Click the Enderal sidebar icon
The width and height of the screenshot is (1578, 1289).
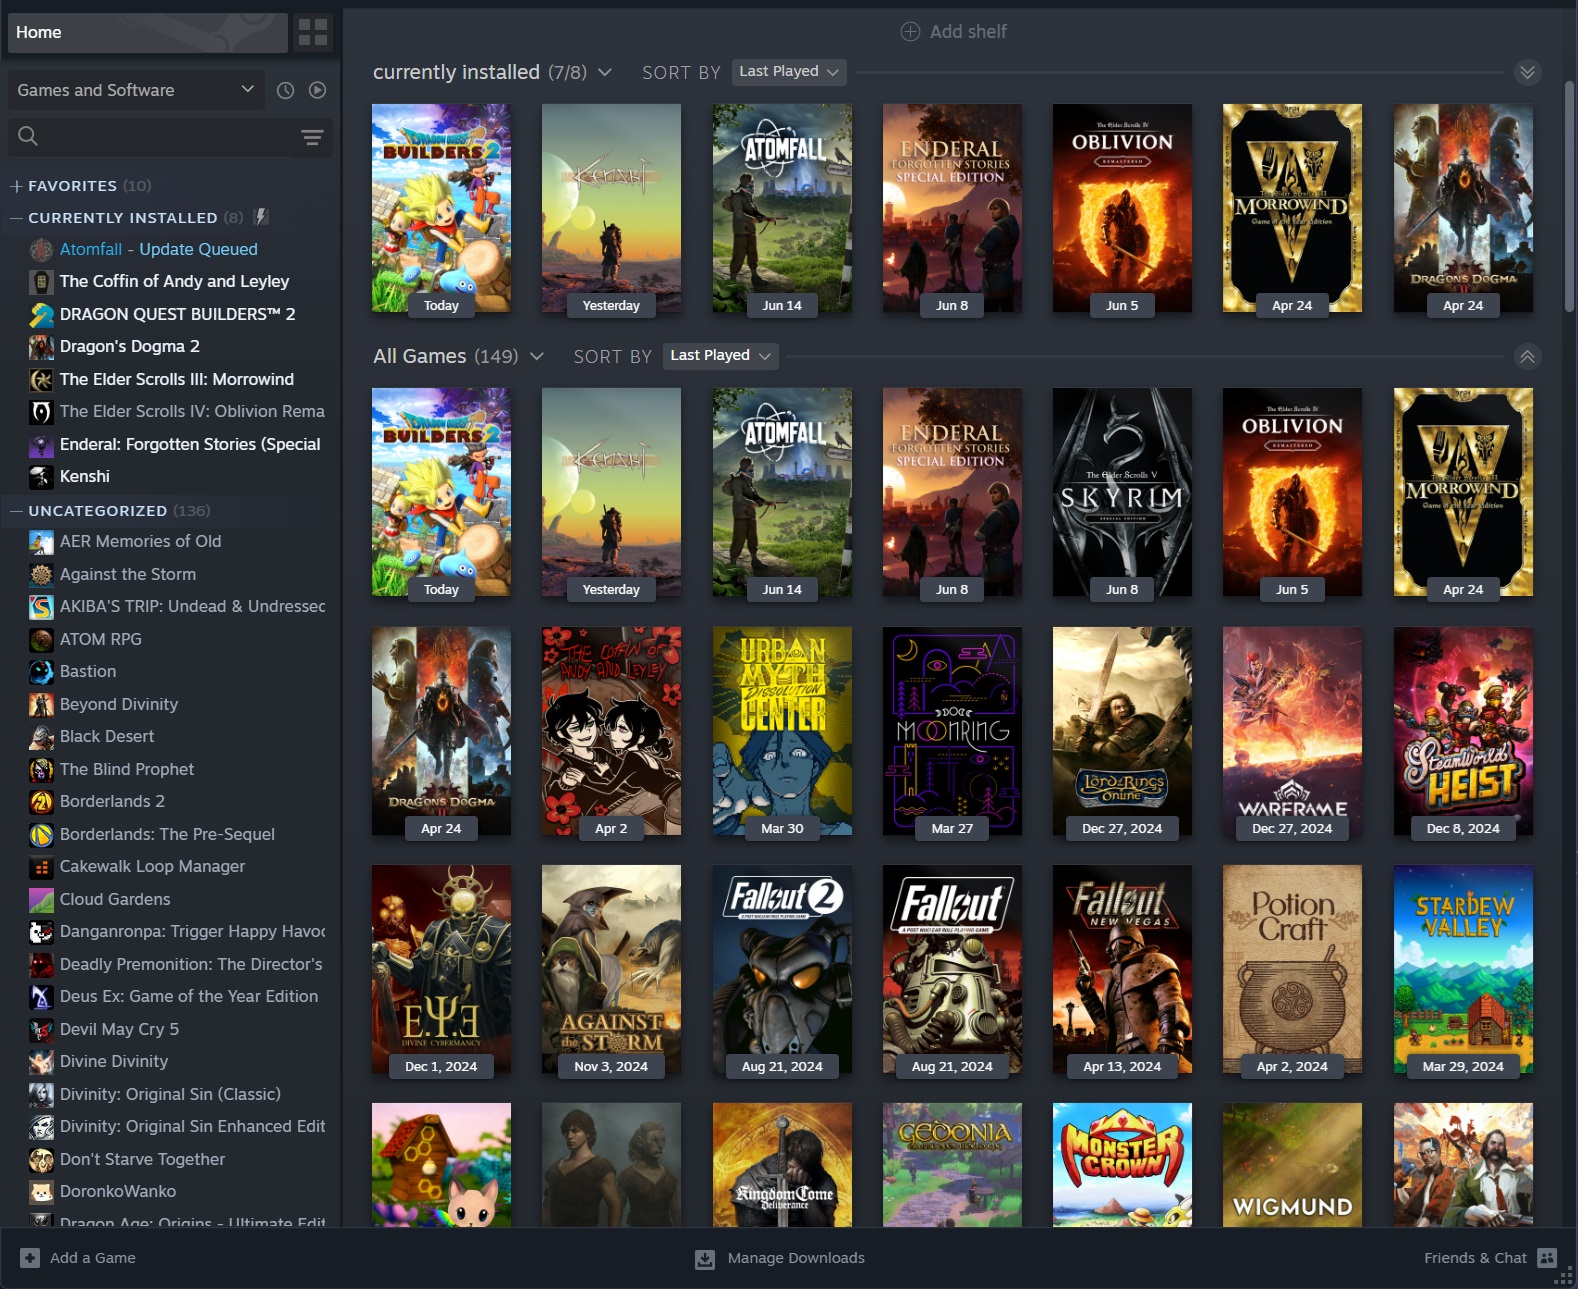click(41, 444)
